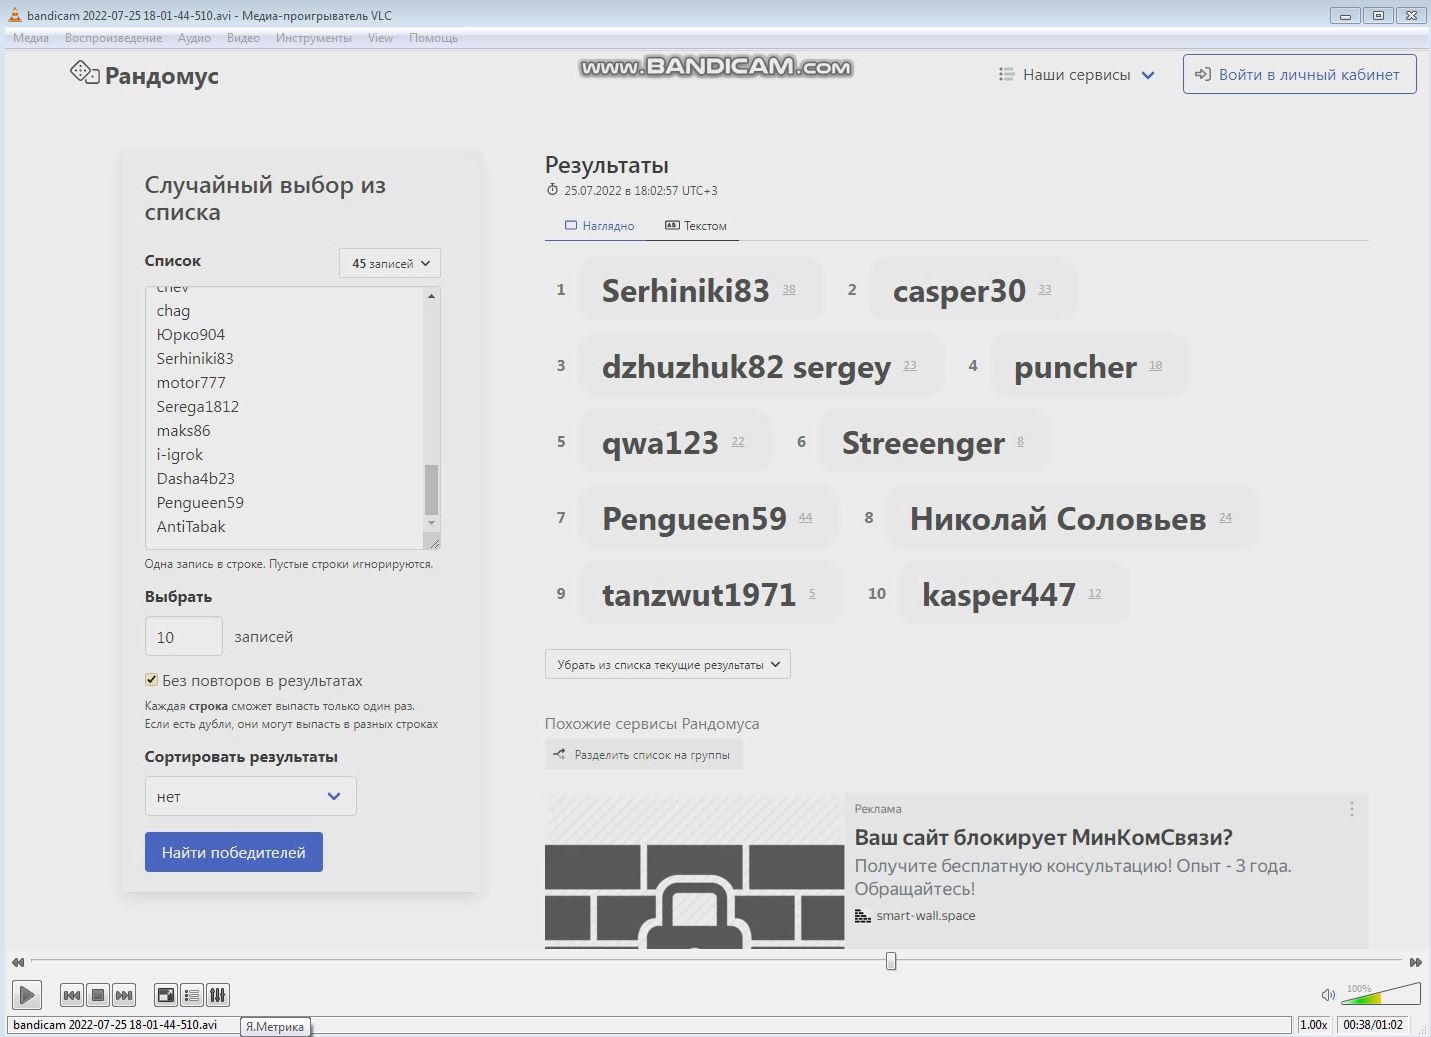Click the Рандомус dice logo
This screenshot has width=1431, height=1037.
pyautogui.click(x=84, y=74)
